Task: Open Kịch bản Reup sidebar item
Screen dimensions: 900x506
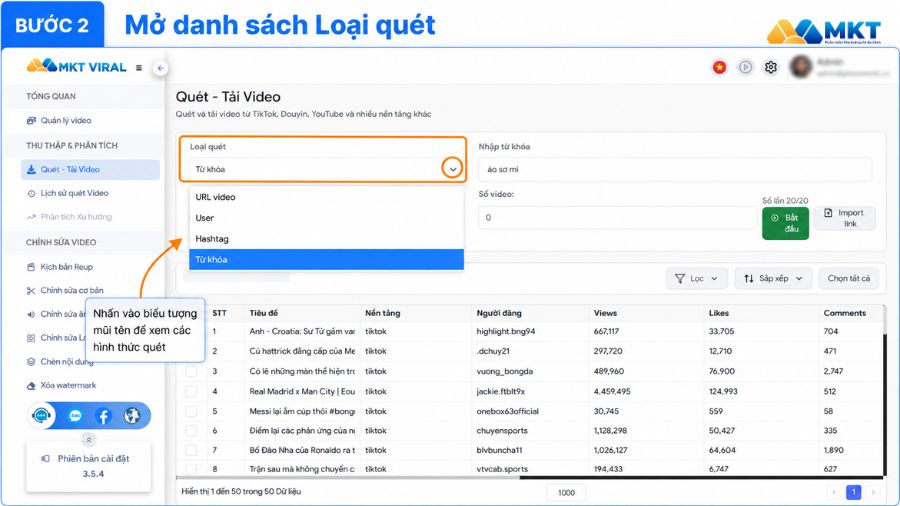Action: coord(66,267)
